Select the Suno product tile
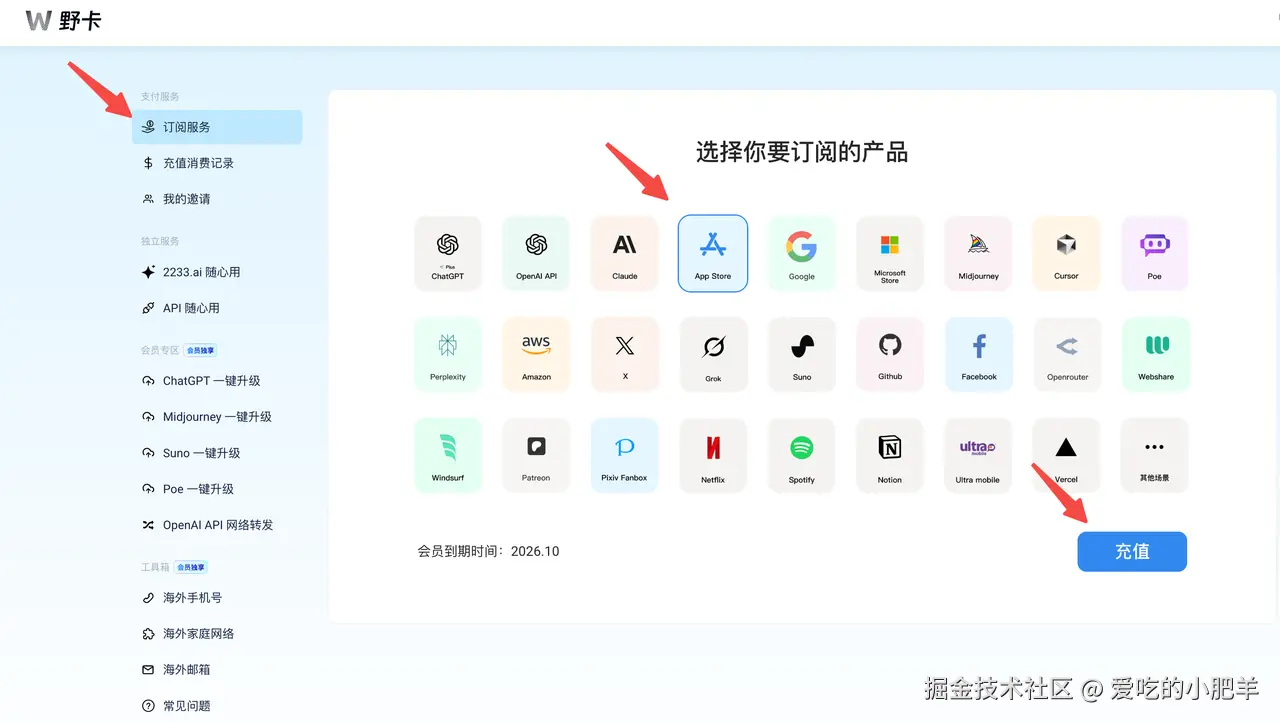1280x723 pixels. (802, 354)
